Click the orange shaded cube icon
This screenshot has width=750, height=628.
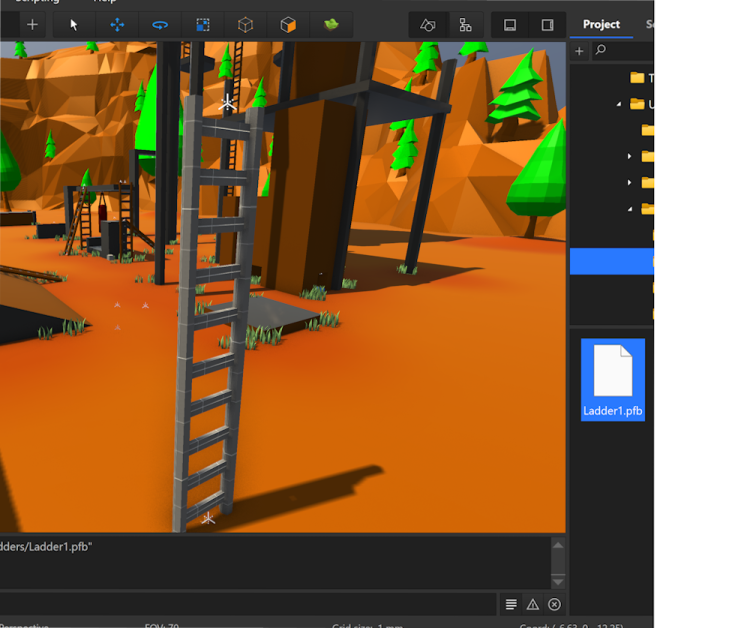288,25
